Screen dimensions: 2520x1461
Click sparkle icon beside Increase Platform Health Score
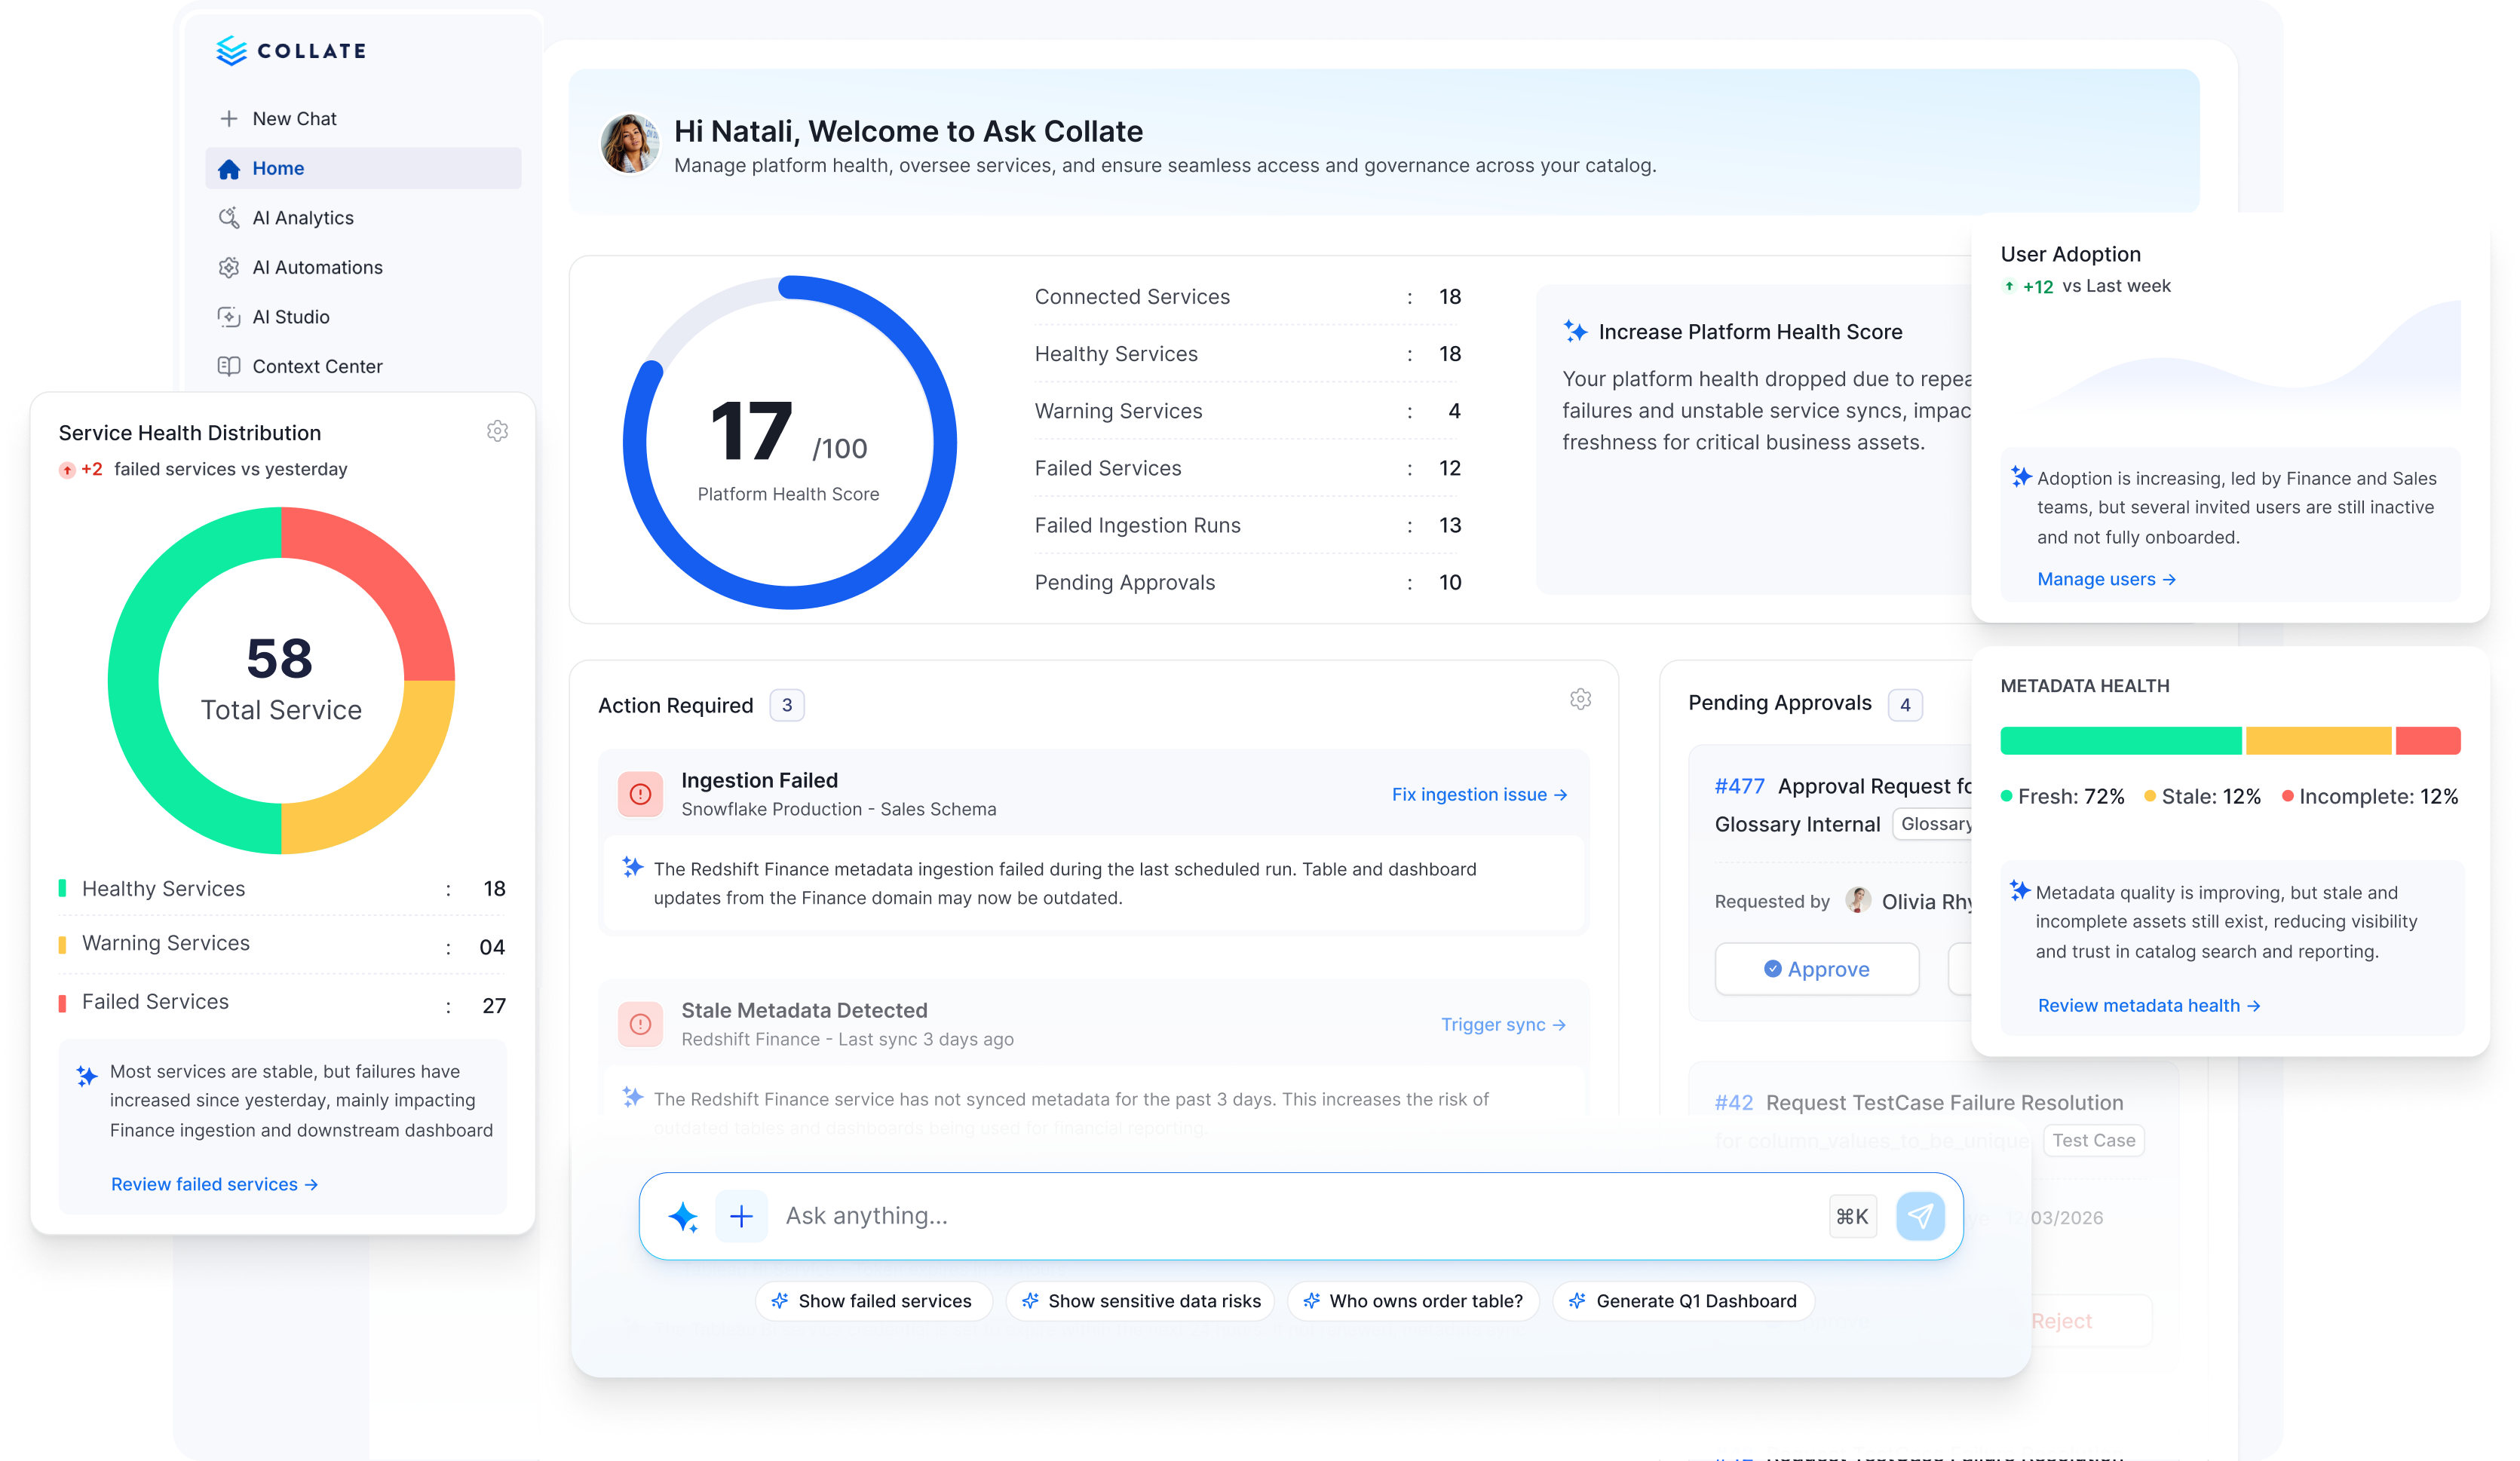click(1575, 331)
